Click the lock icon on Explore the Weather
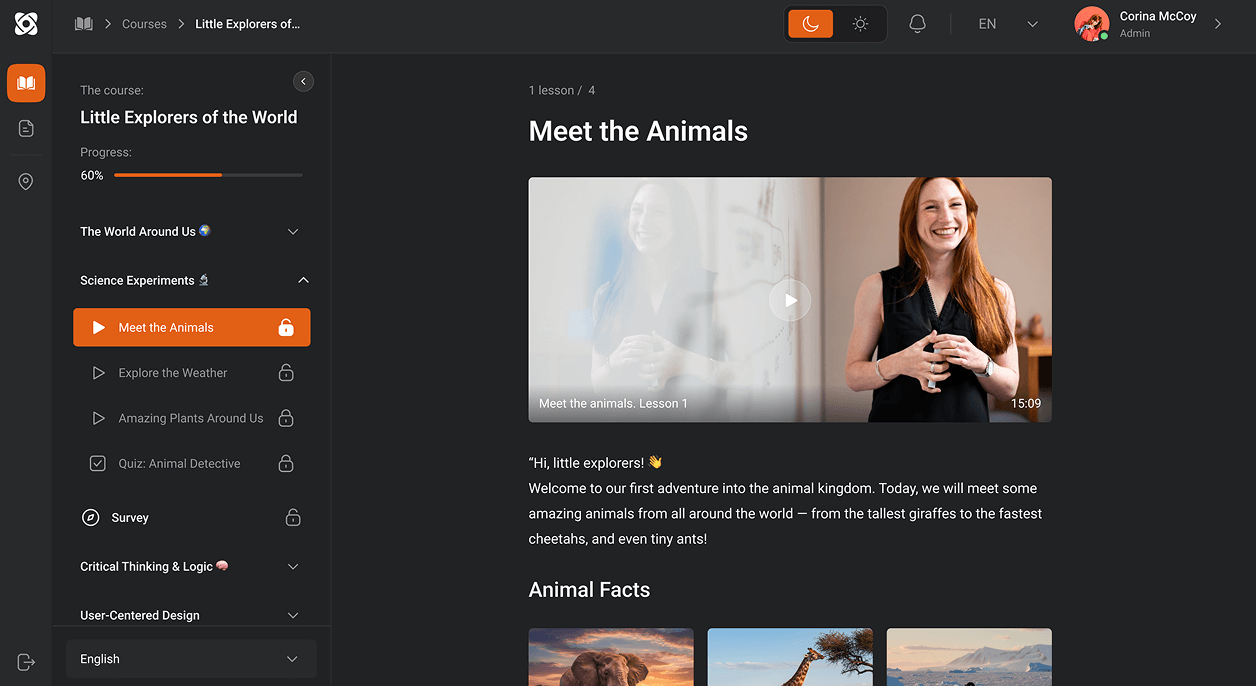1256x686 pixels. pos(286,373)
